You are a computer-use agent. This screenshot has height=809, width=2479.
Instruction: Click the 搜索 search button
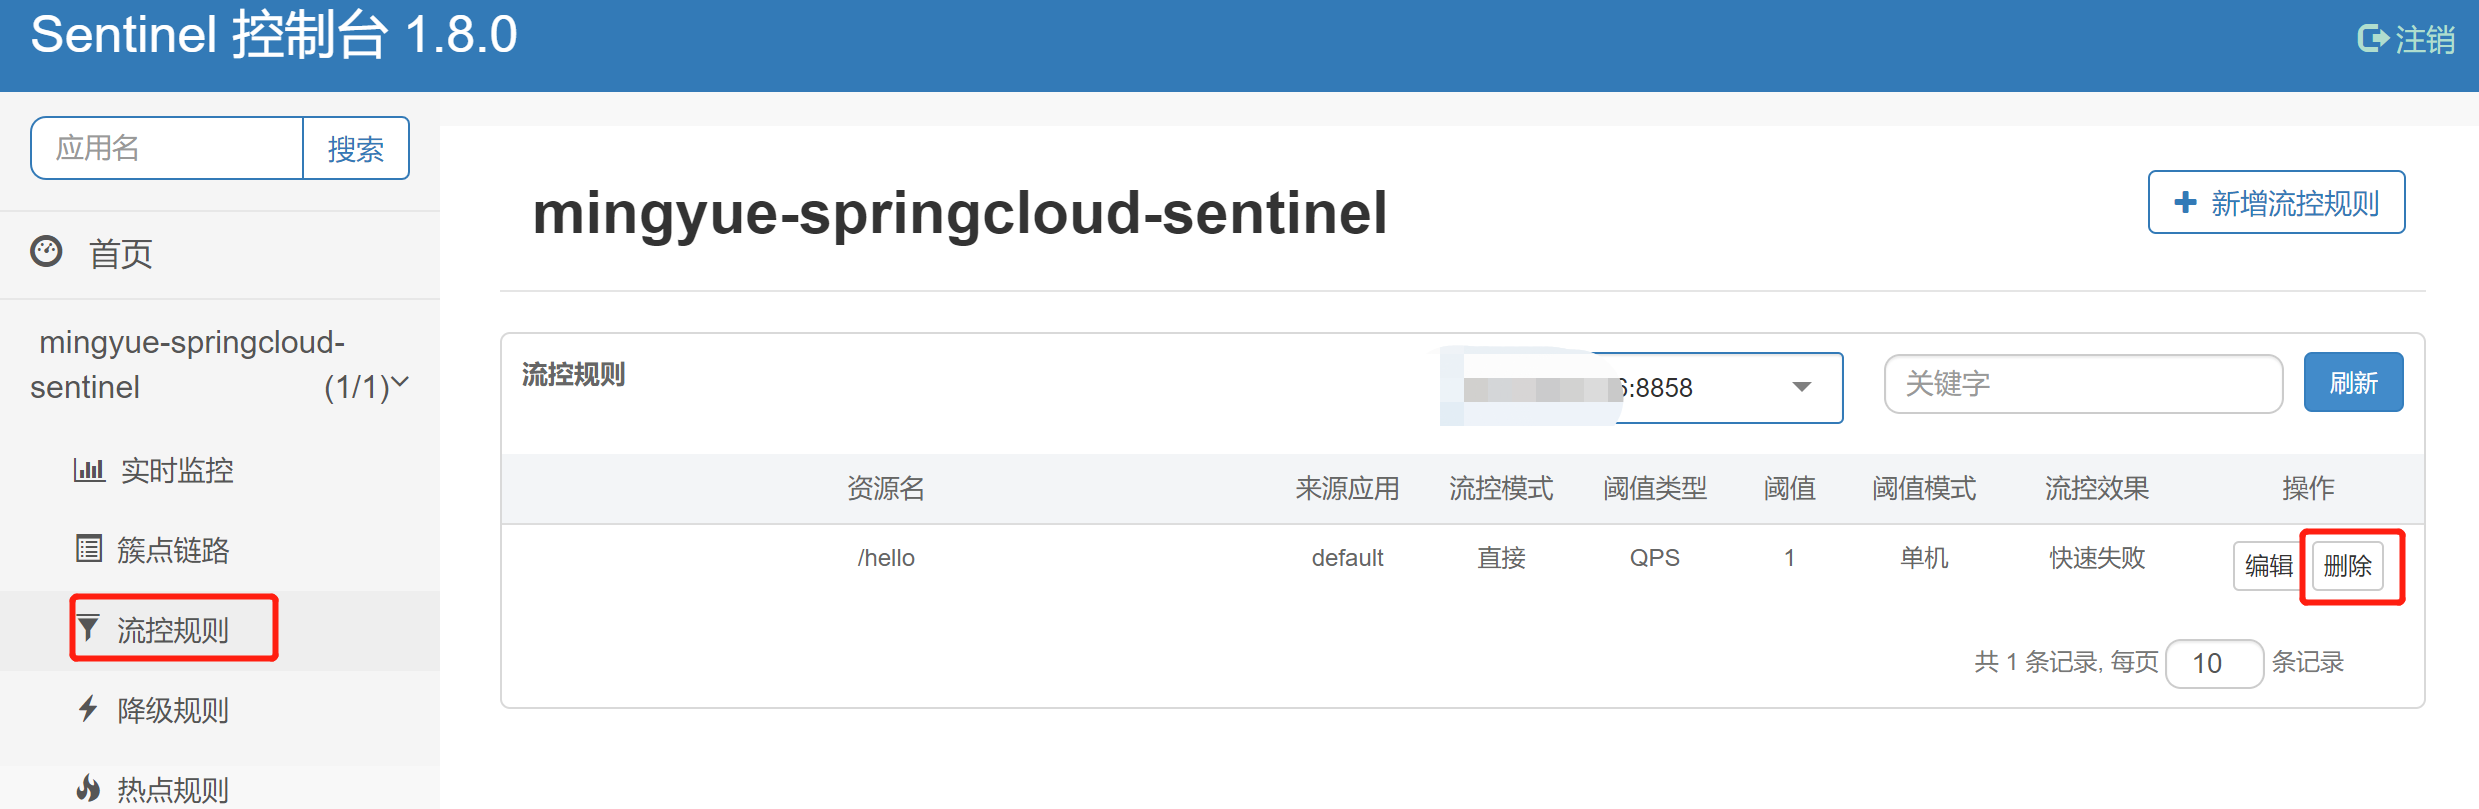(x=356, y=148)
